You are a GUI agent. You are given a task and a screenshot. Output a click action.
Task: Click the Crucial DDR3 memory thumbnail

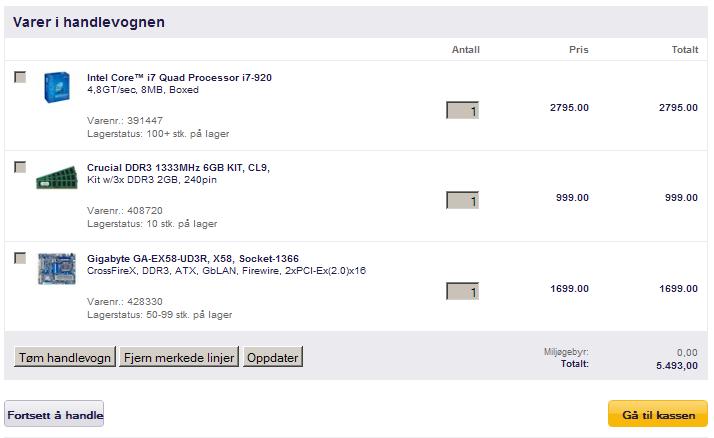tap(57, 179)
